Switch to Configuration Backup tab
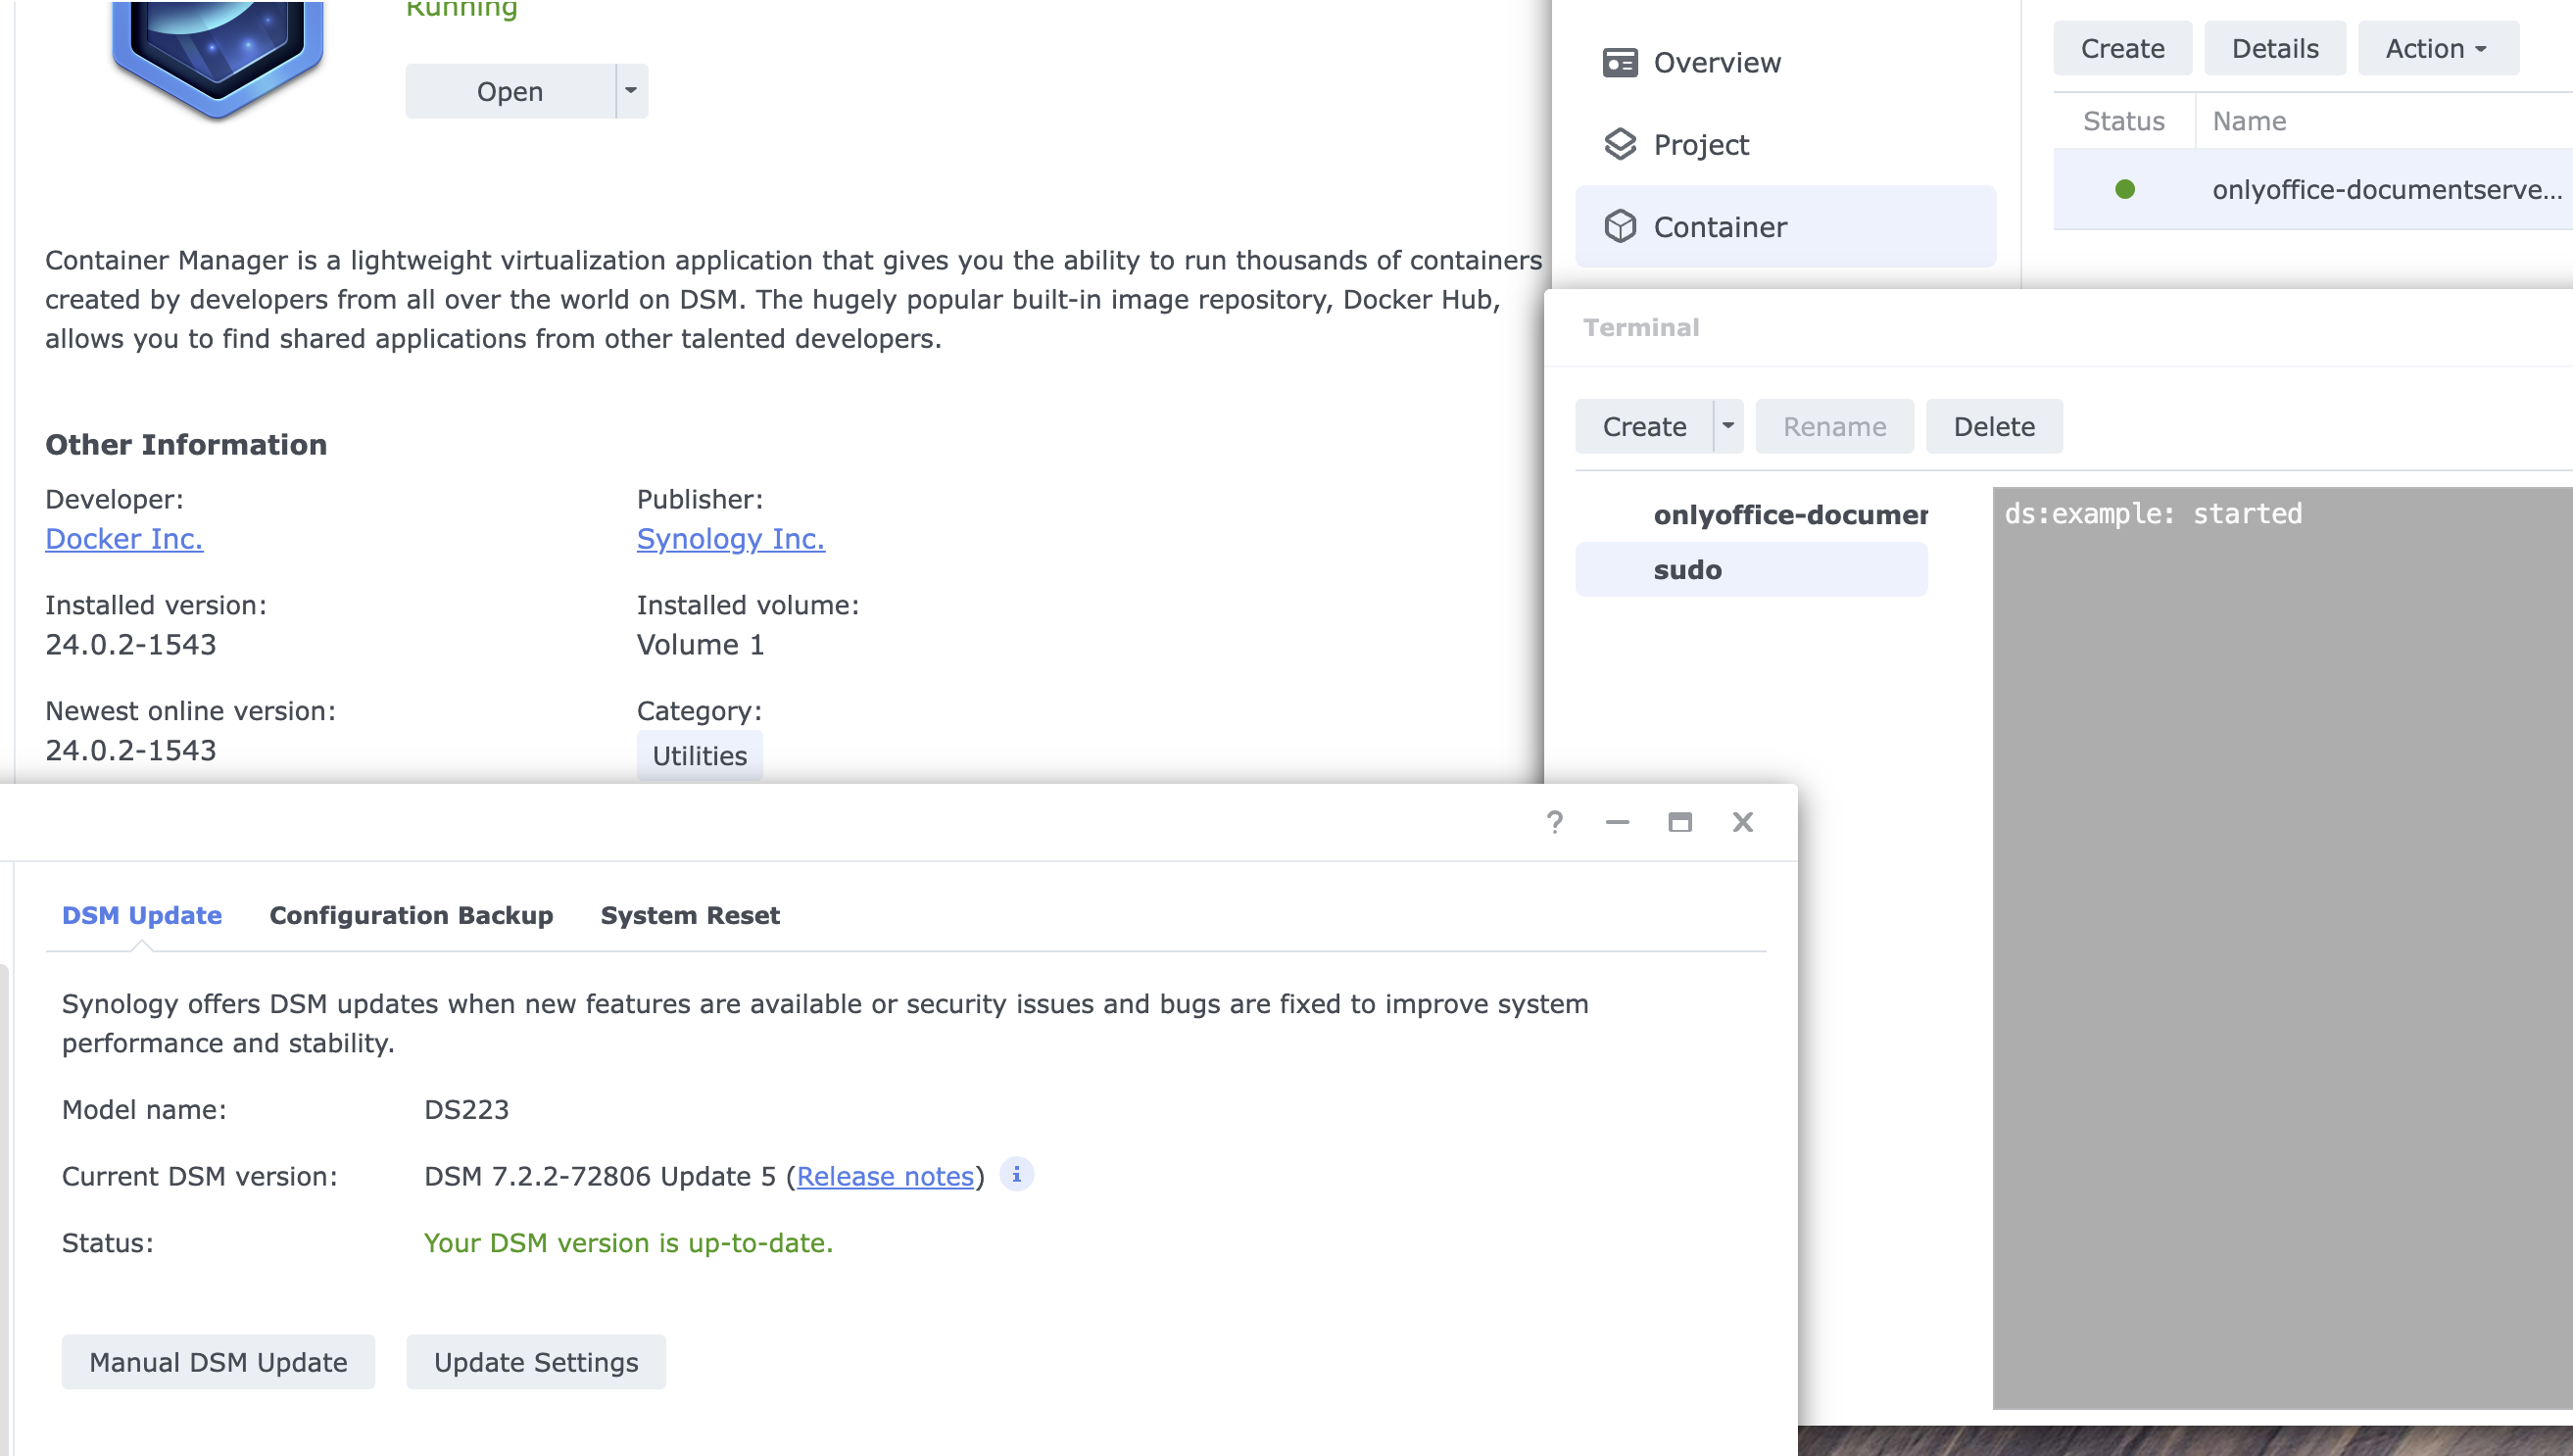 point(411,915)
